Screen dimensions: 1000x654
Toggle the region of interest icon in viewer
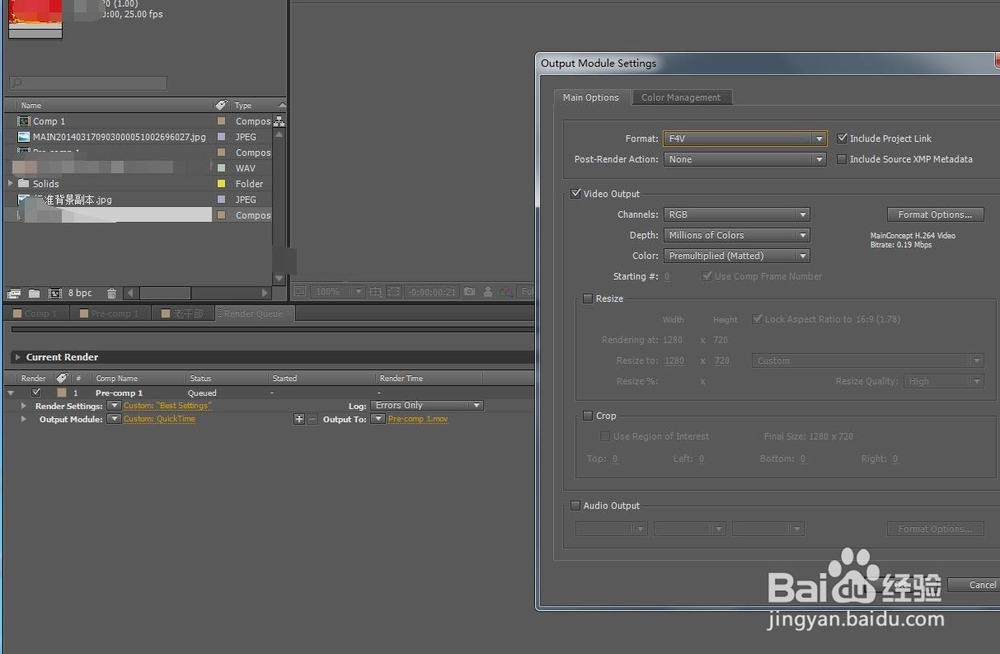(x=394, y=292)
